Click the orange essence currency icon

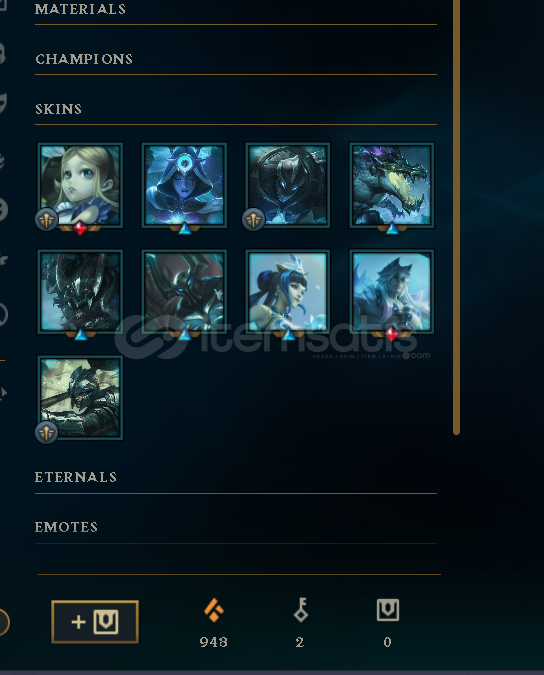[x=214, y=610]
